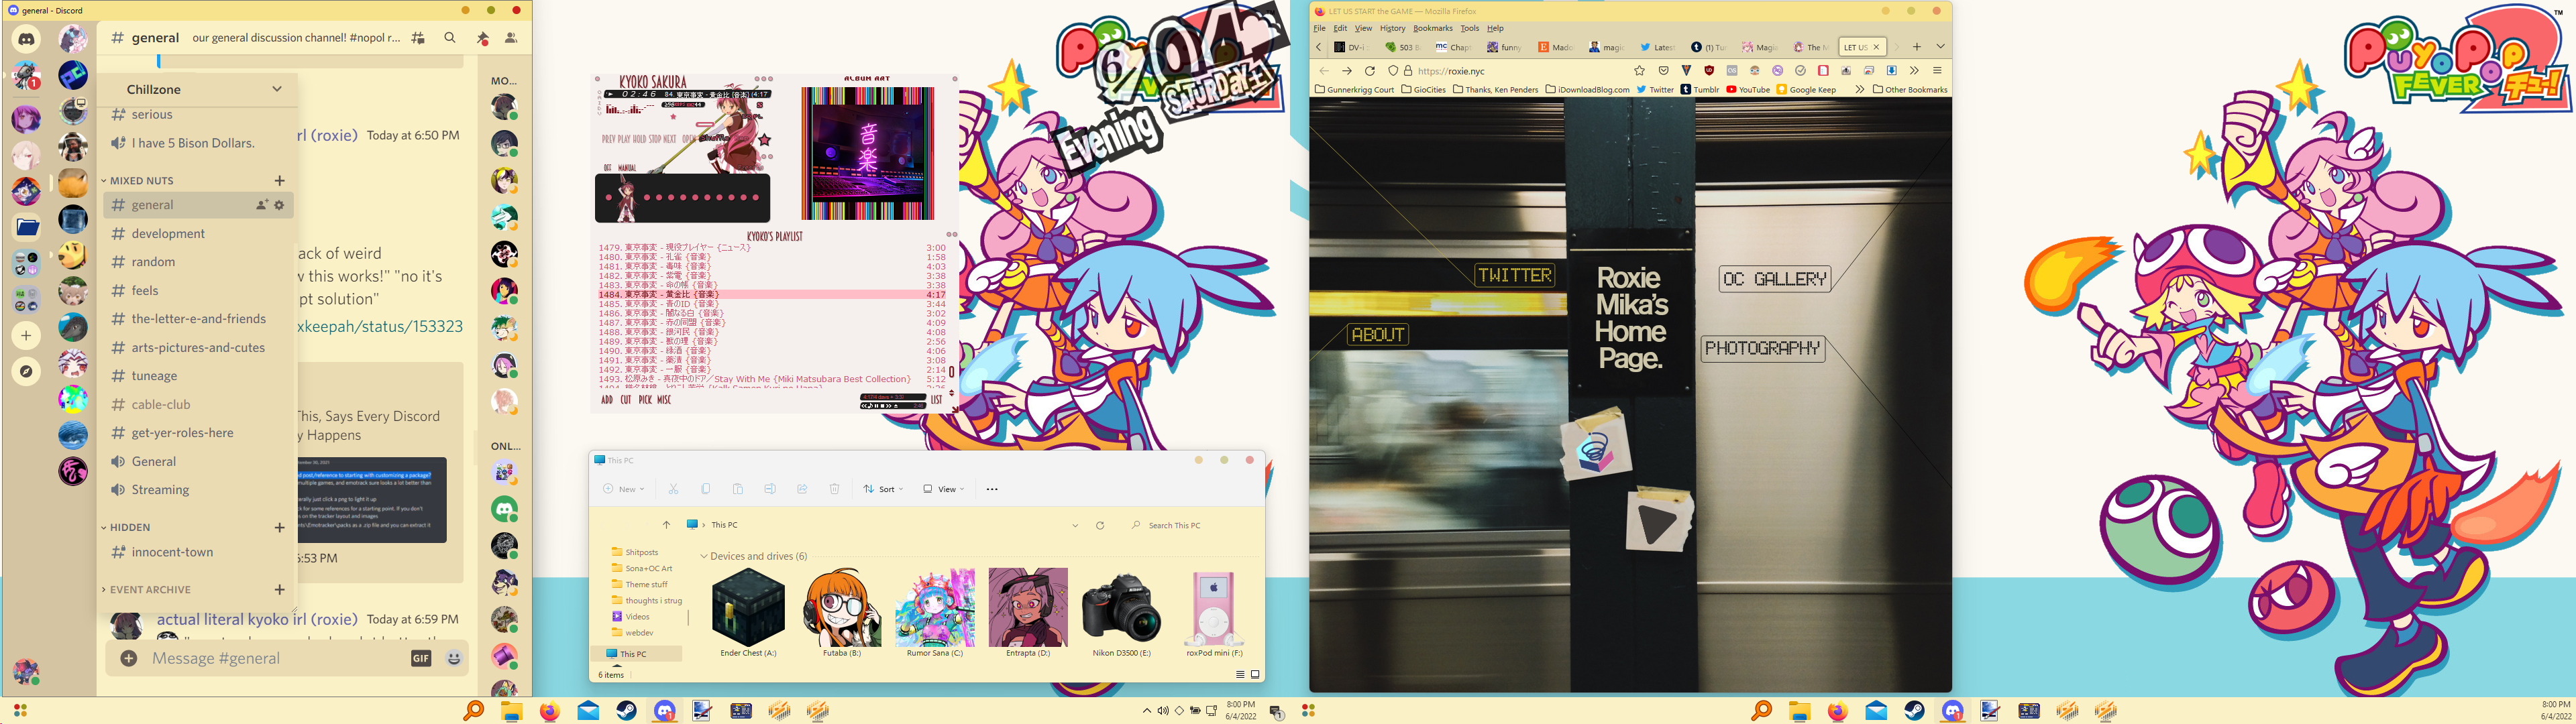Viewport: 2576px width, 724px height.
Task: Switch Explorer to large thumbnails view toggle
Action: click(x=1255, y=675)
